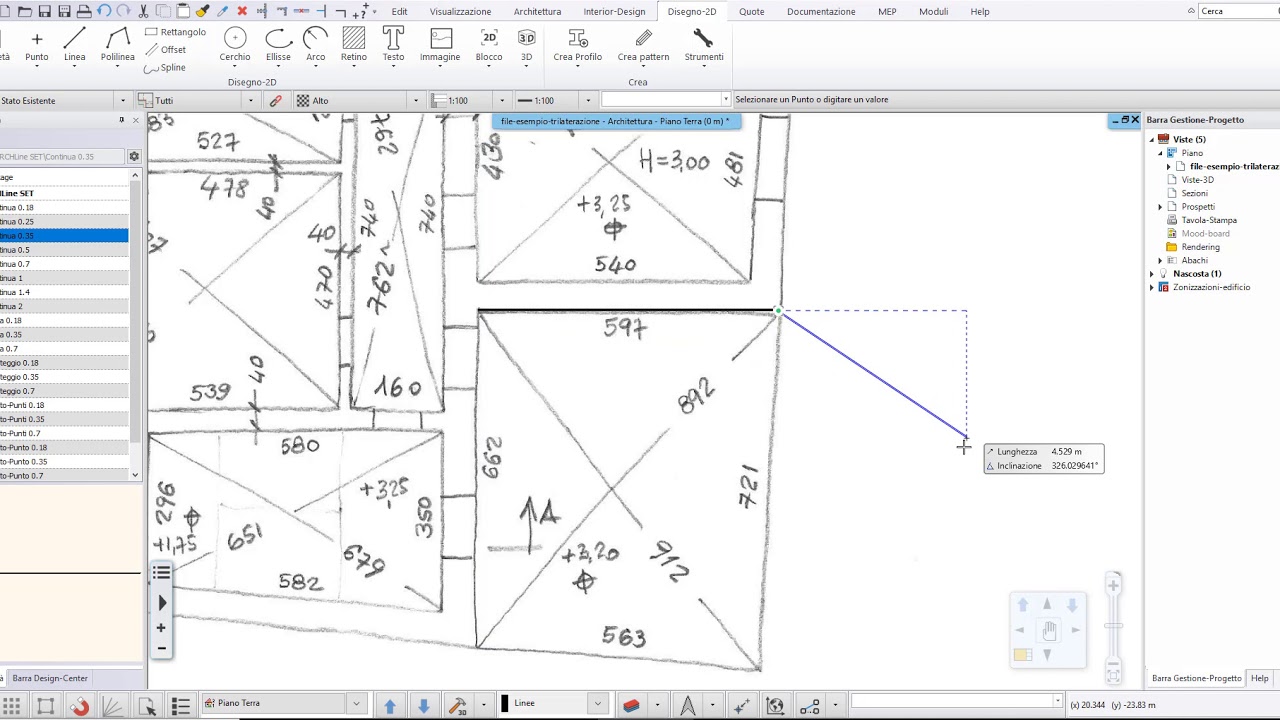Click the scissors cut icon

click(x=144, y=11)
